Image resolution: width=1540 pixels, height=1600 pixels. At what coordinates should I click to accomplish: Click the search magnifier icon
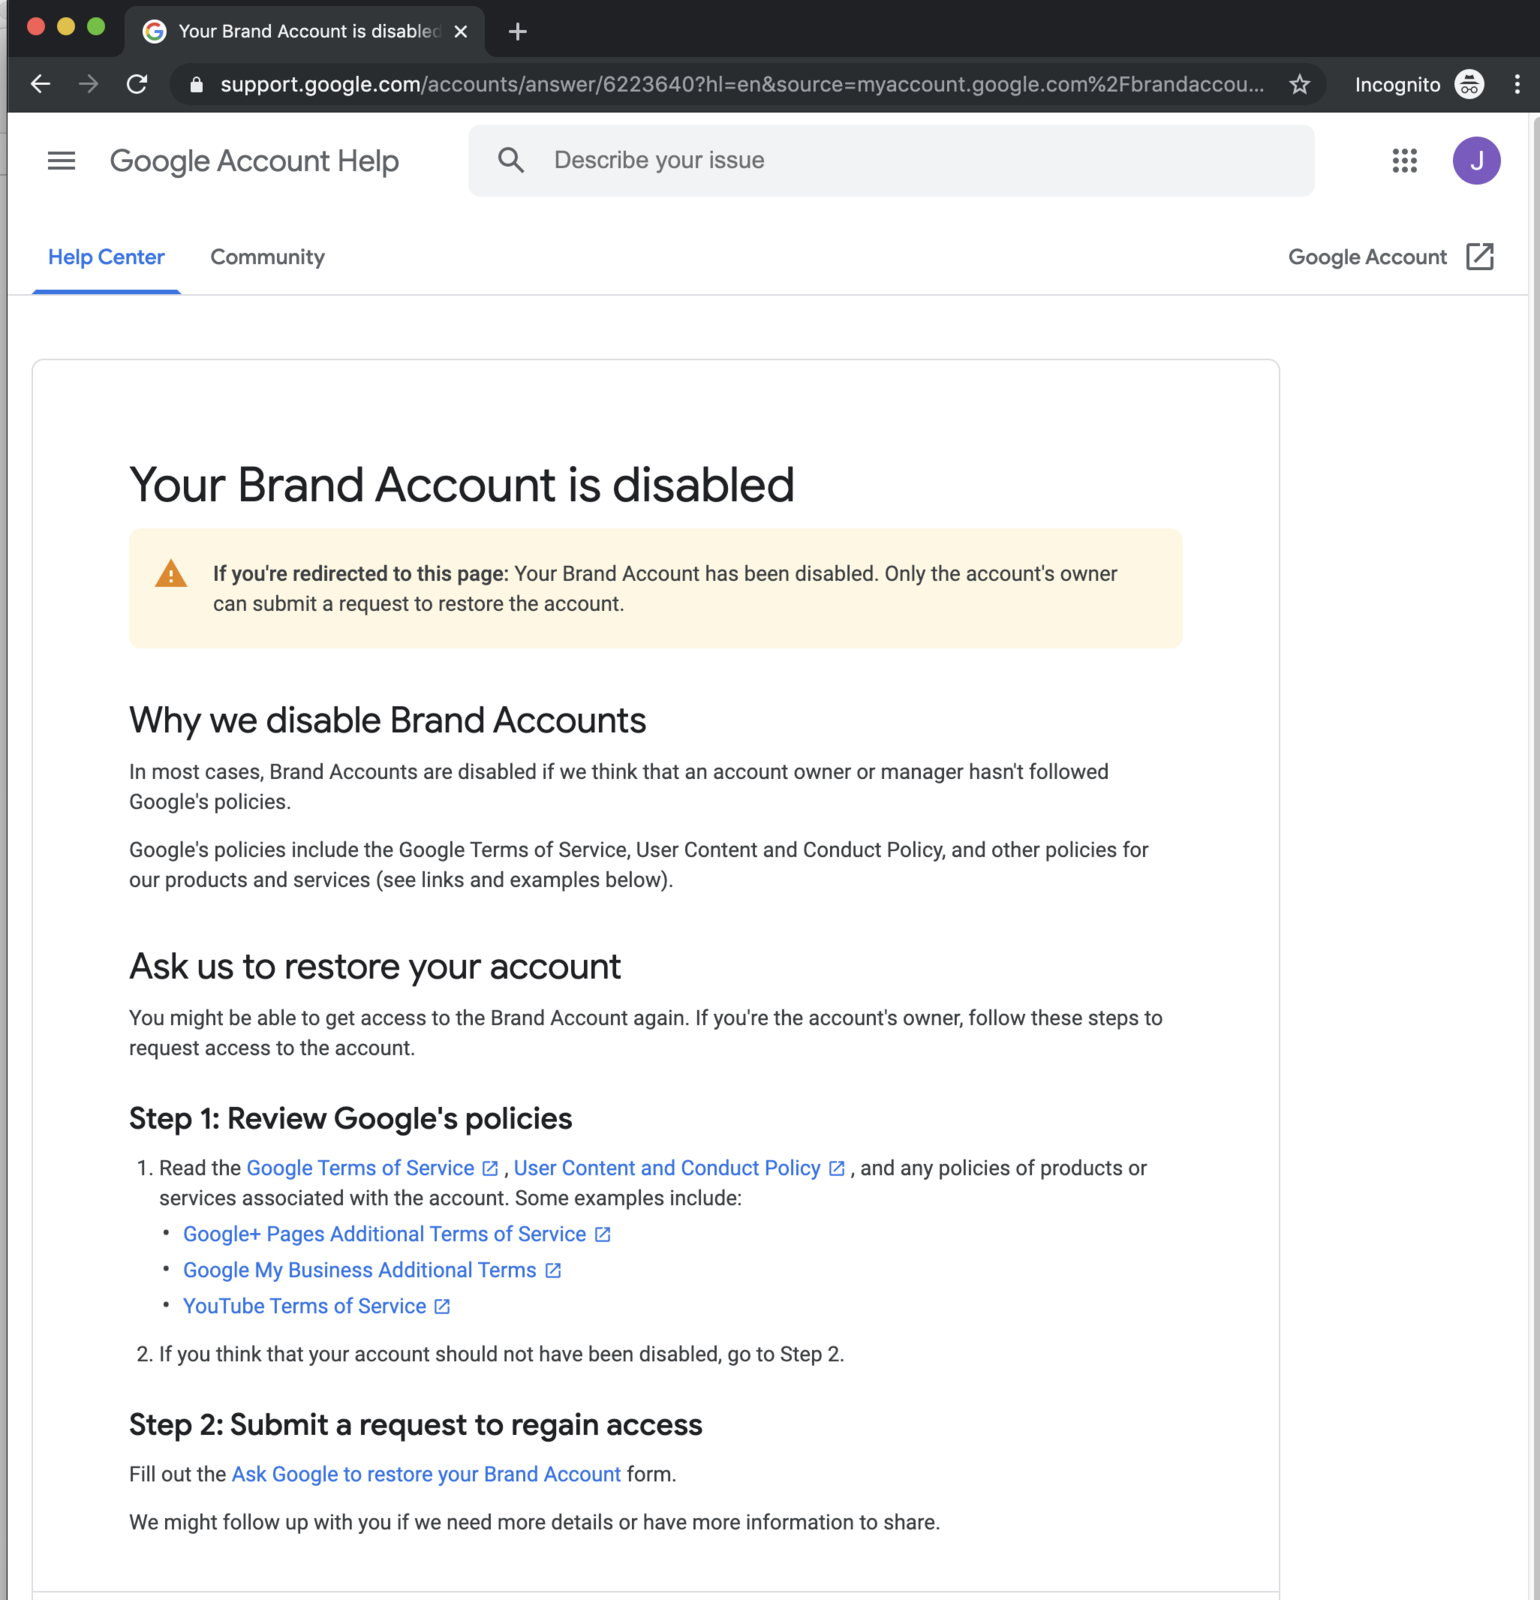coord(511,160)
